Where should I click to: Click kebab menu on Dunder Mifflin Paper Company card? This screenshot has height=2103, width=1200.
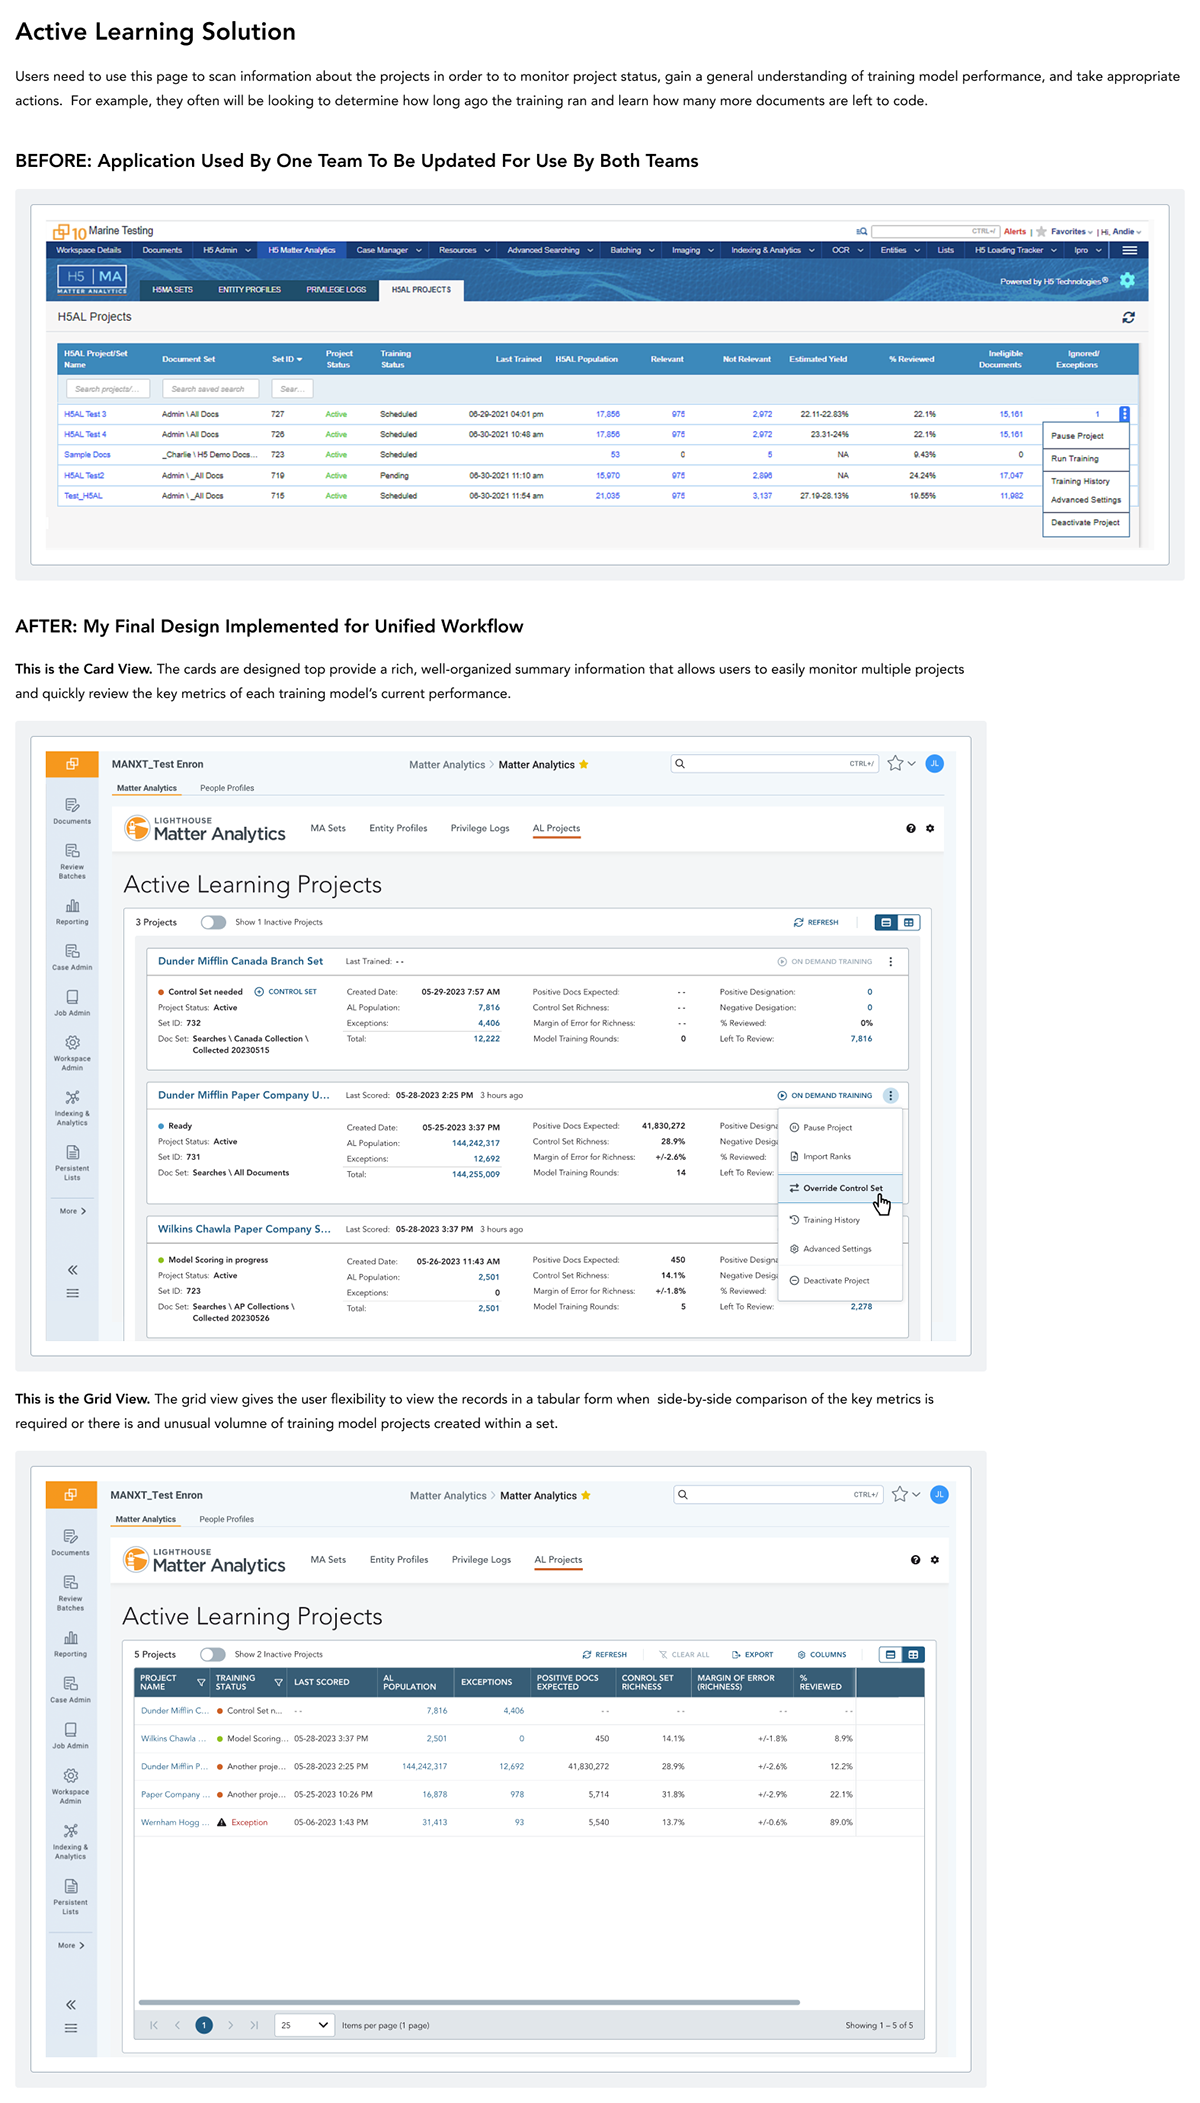click(891, 1095)
